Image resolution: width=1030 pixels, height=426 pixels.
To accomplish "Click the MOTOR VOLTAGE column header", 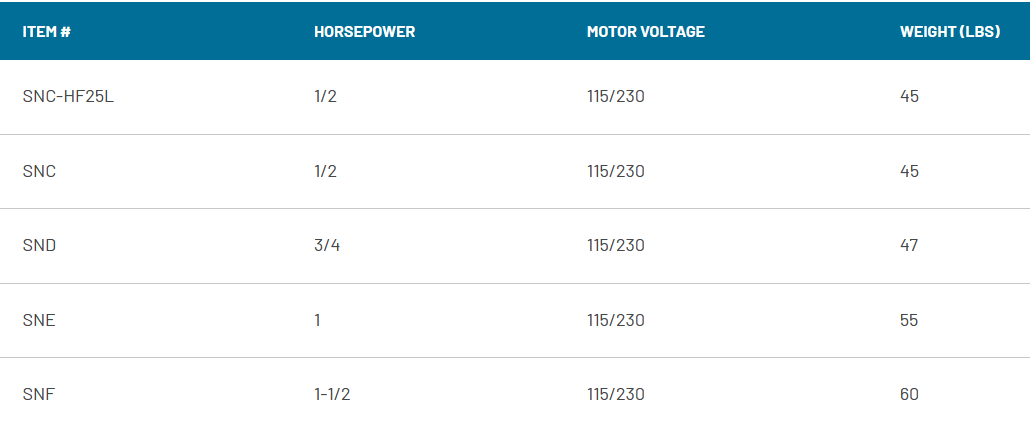I will coord(645,32).
